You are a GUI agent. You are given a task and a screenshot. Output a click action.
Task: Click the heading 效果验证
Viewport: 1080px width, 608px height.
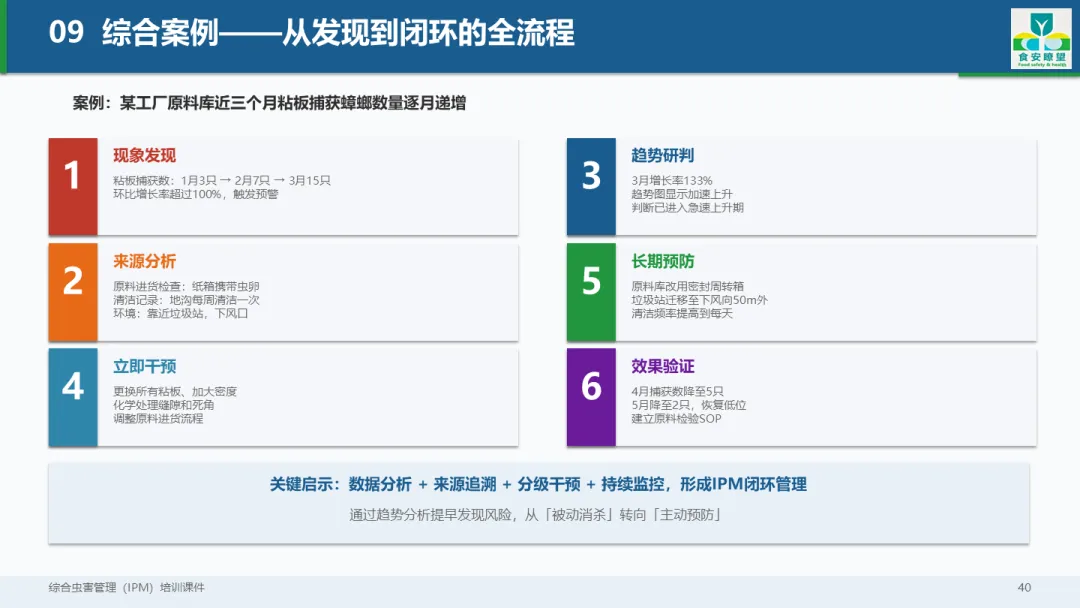pyautogui.click(x=663, y=366)
